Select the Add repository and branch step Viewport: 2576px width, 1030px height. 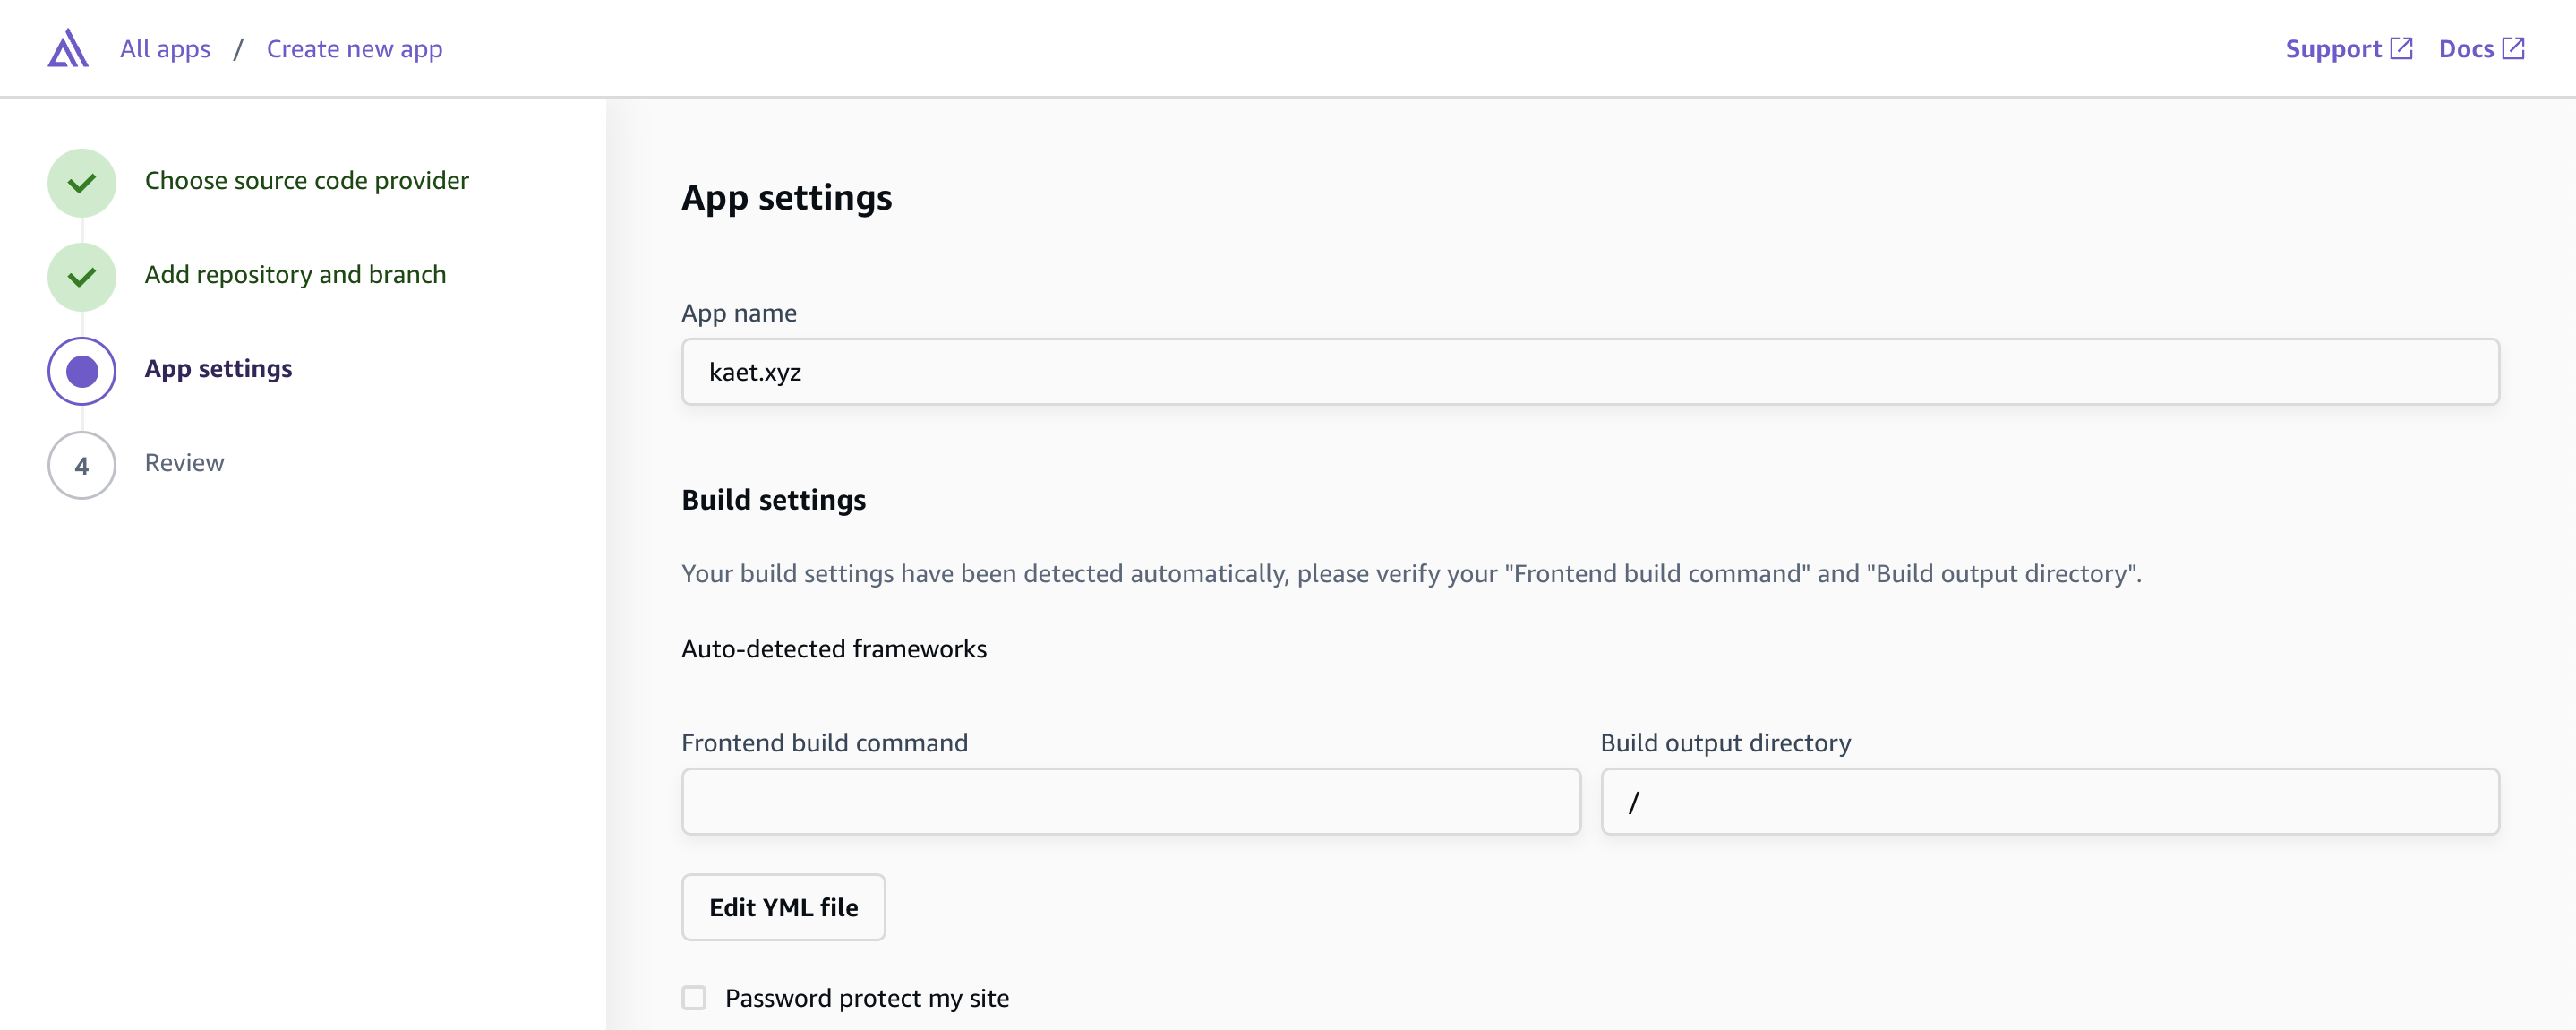coord(295,275)
